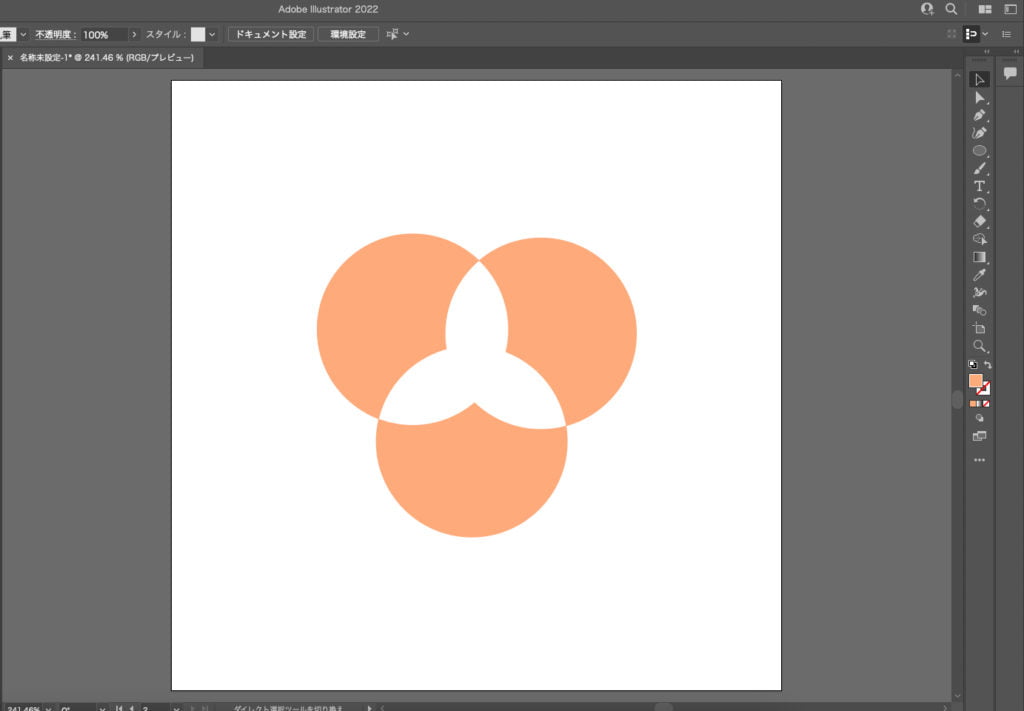This screenshot has height=711, width=1024.
Task: Select the Direct Selection tool
Action: (979, 97)
